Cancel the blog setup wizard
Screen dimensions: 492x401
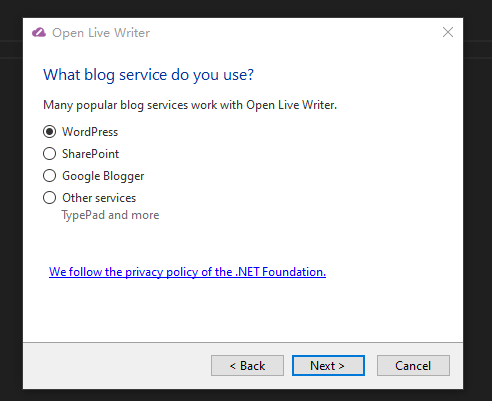[413, 366]
